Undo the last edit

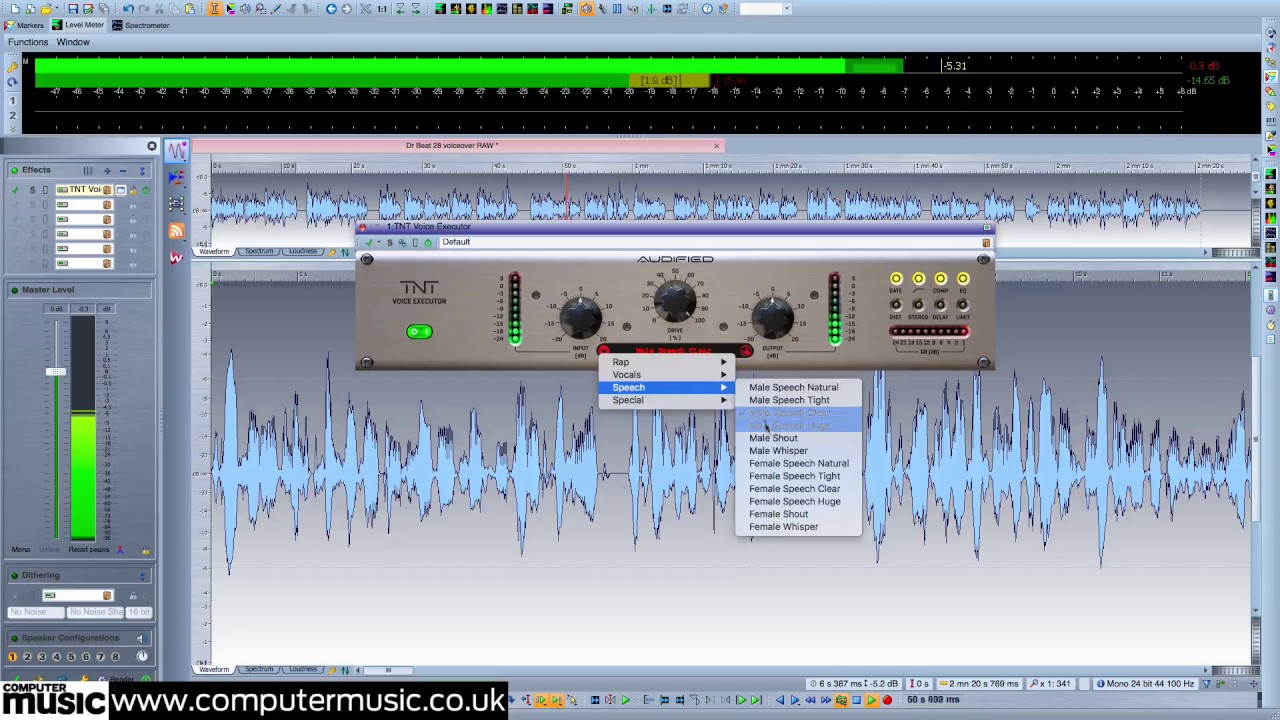tap(128, 9)
